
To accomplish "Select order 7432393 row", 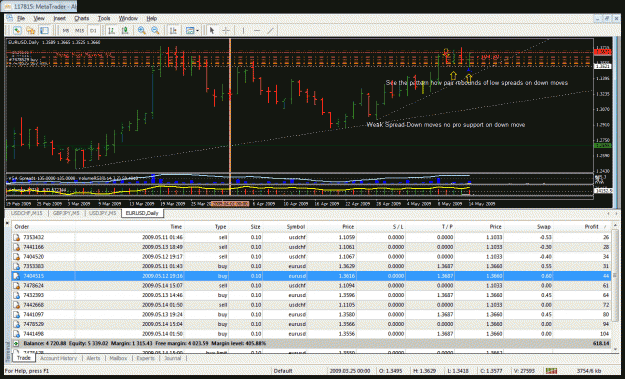I will click(x=311, y=295).
